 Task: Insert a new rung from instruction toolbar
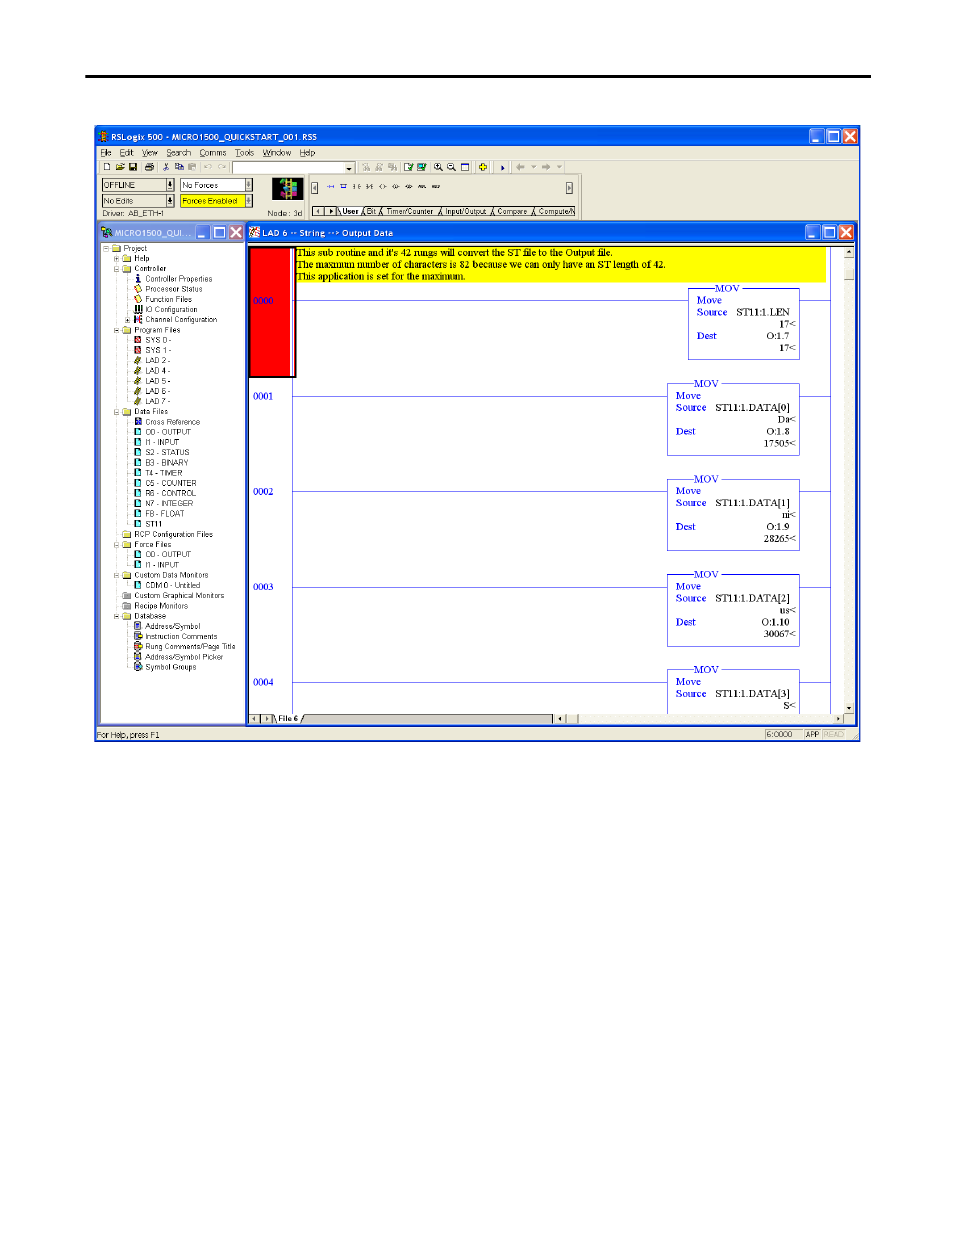(330, 186)
